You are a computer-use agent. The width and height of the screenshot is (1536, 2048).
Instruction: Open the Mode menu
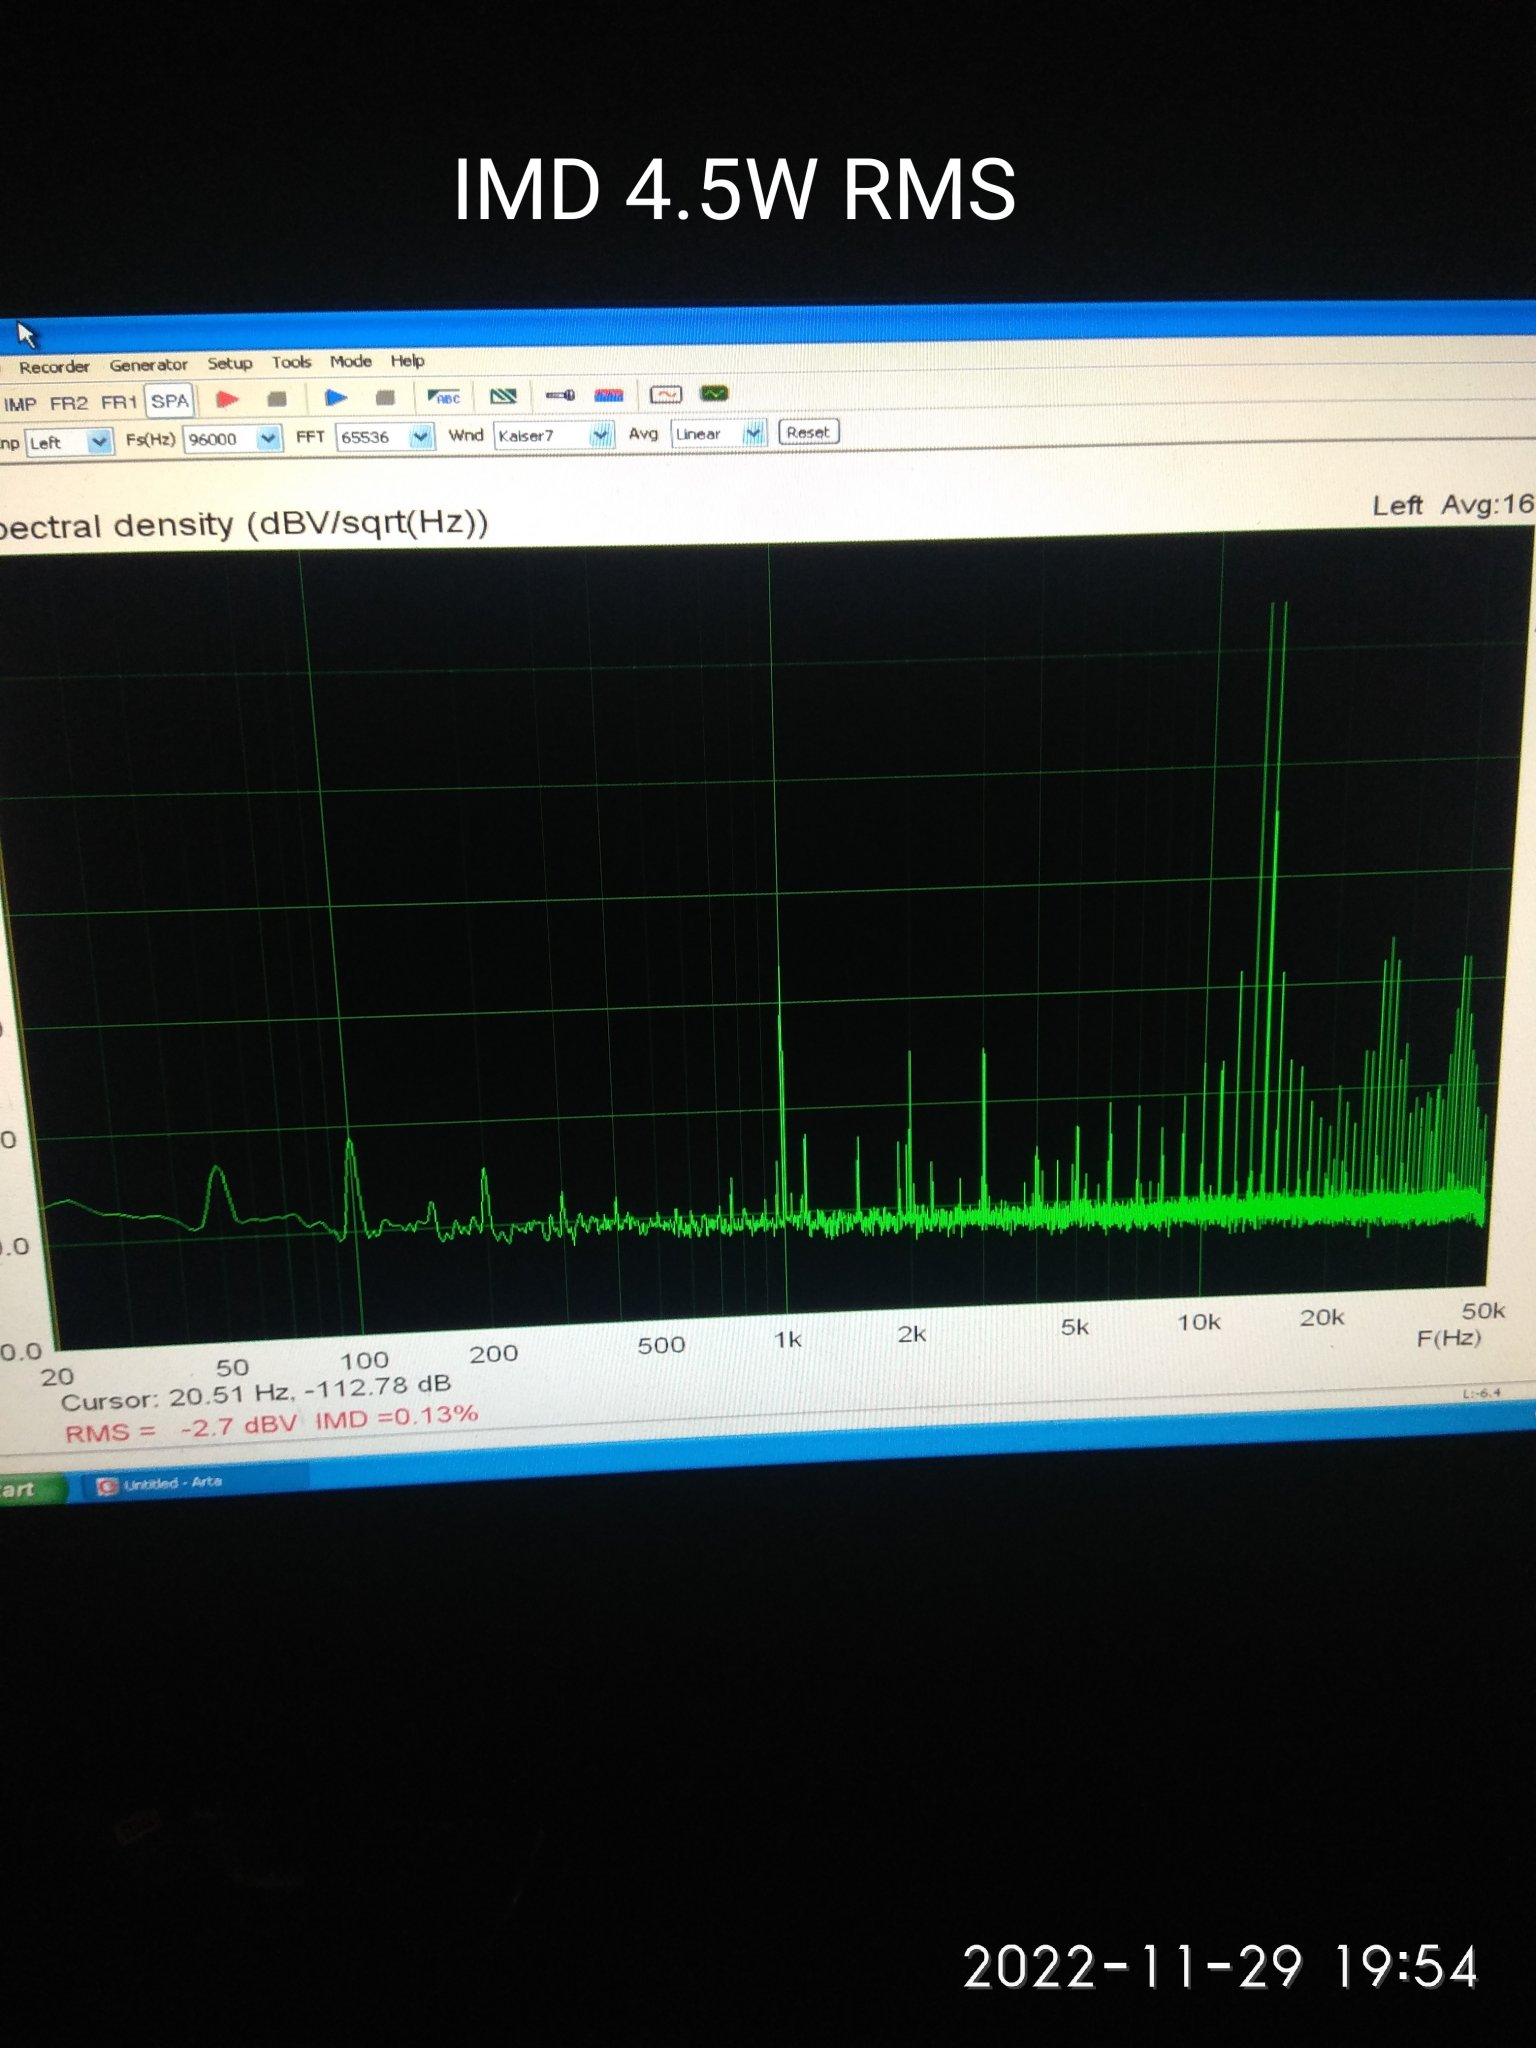350,361
